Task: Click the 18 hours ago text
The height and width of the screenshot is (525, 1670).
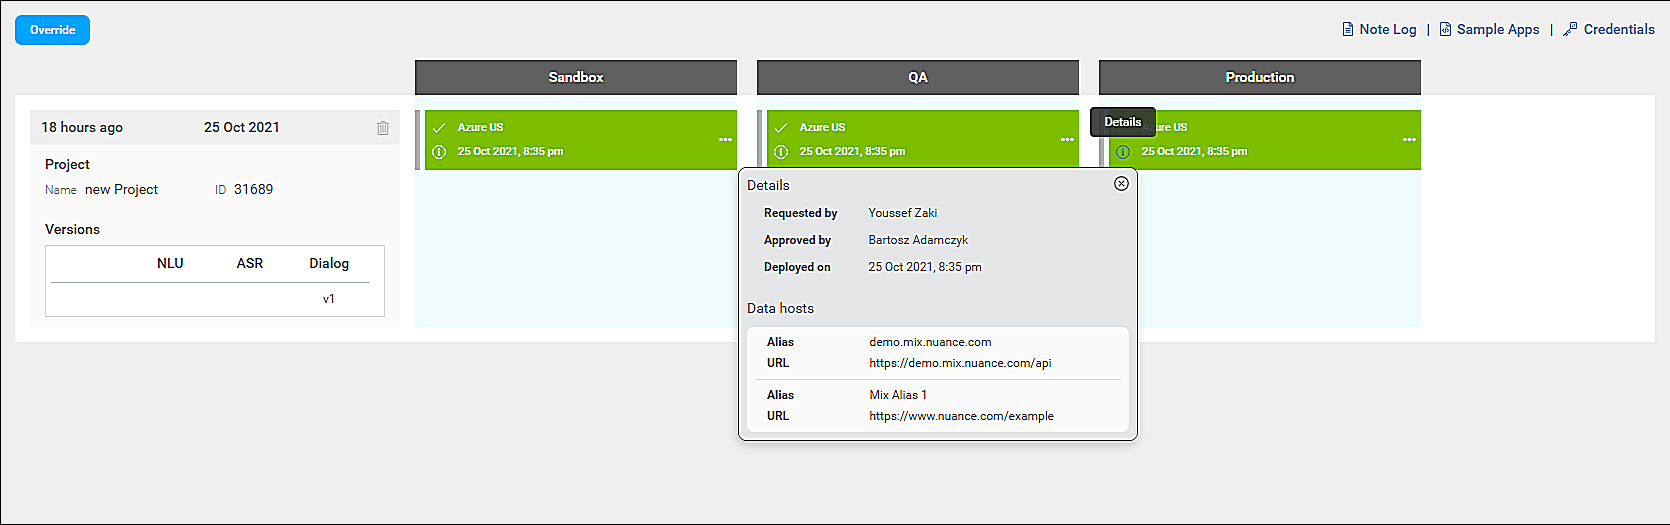Action: 82,127
